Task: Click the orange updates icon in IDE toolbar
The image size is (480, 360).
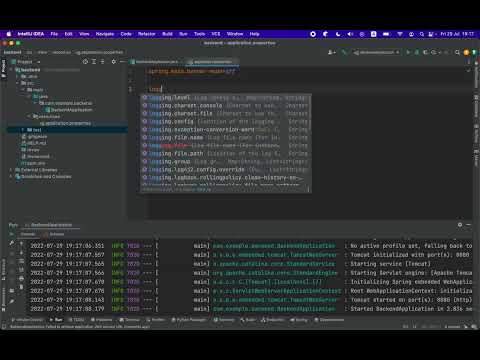Action: [x=466, y=52]
